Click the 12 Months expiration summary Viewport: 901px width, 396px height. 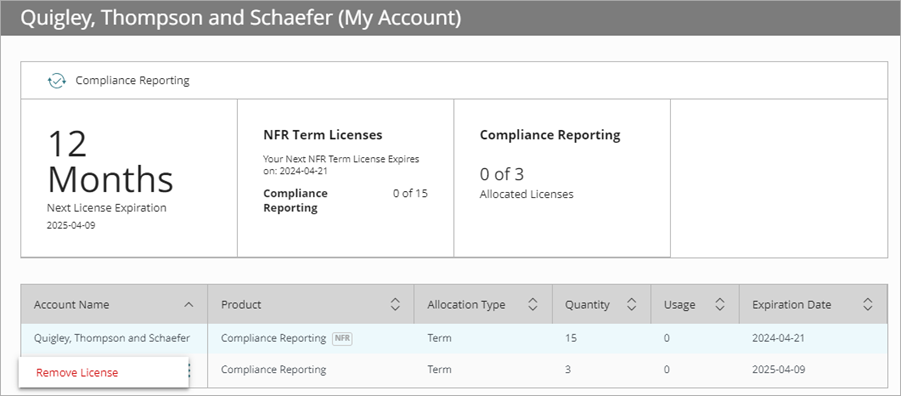110,161
